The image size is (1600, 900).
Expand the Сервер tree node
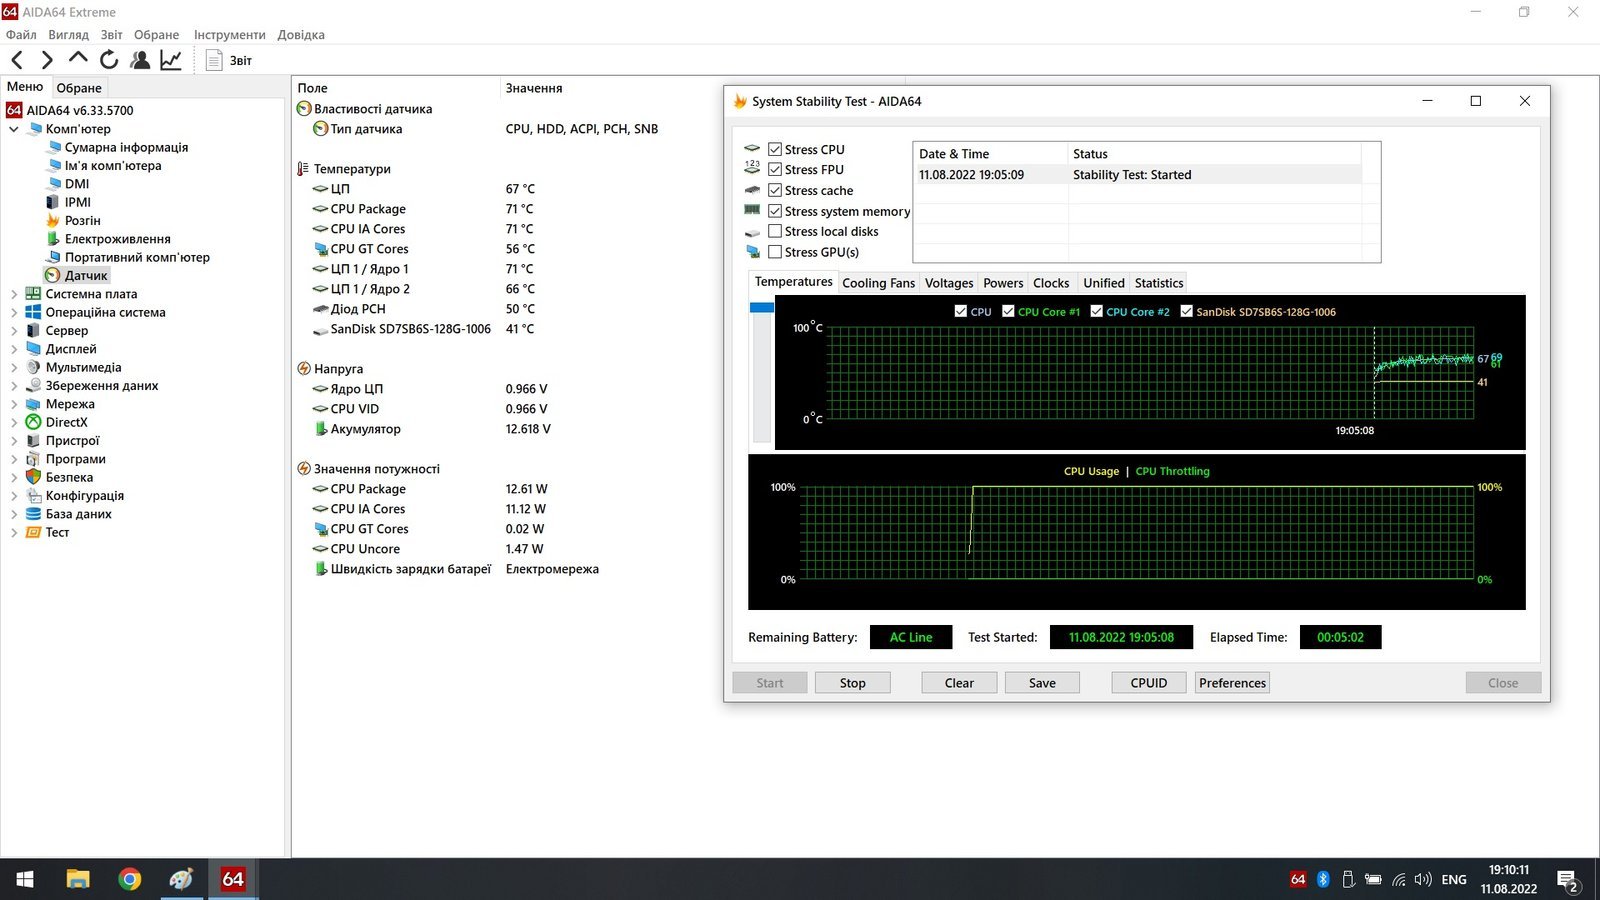point(14,331)
